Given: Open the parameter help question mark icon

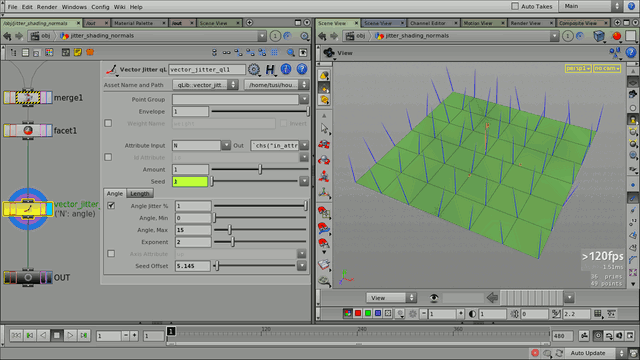Looking at the screenshot, I should [302, 69].
